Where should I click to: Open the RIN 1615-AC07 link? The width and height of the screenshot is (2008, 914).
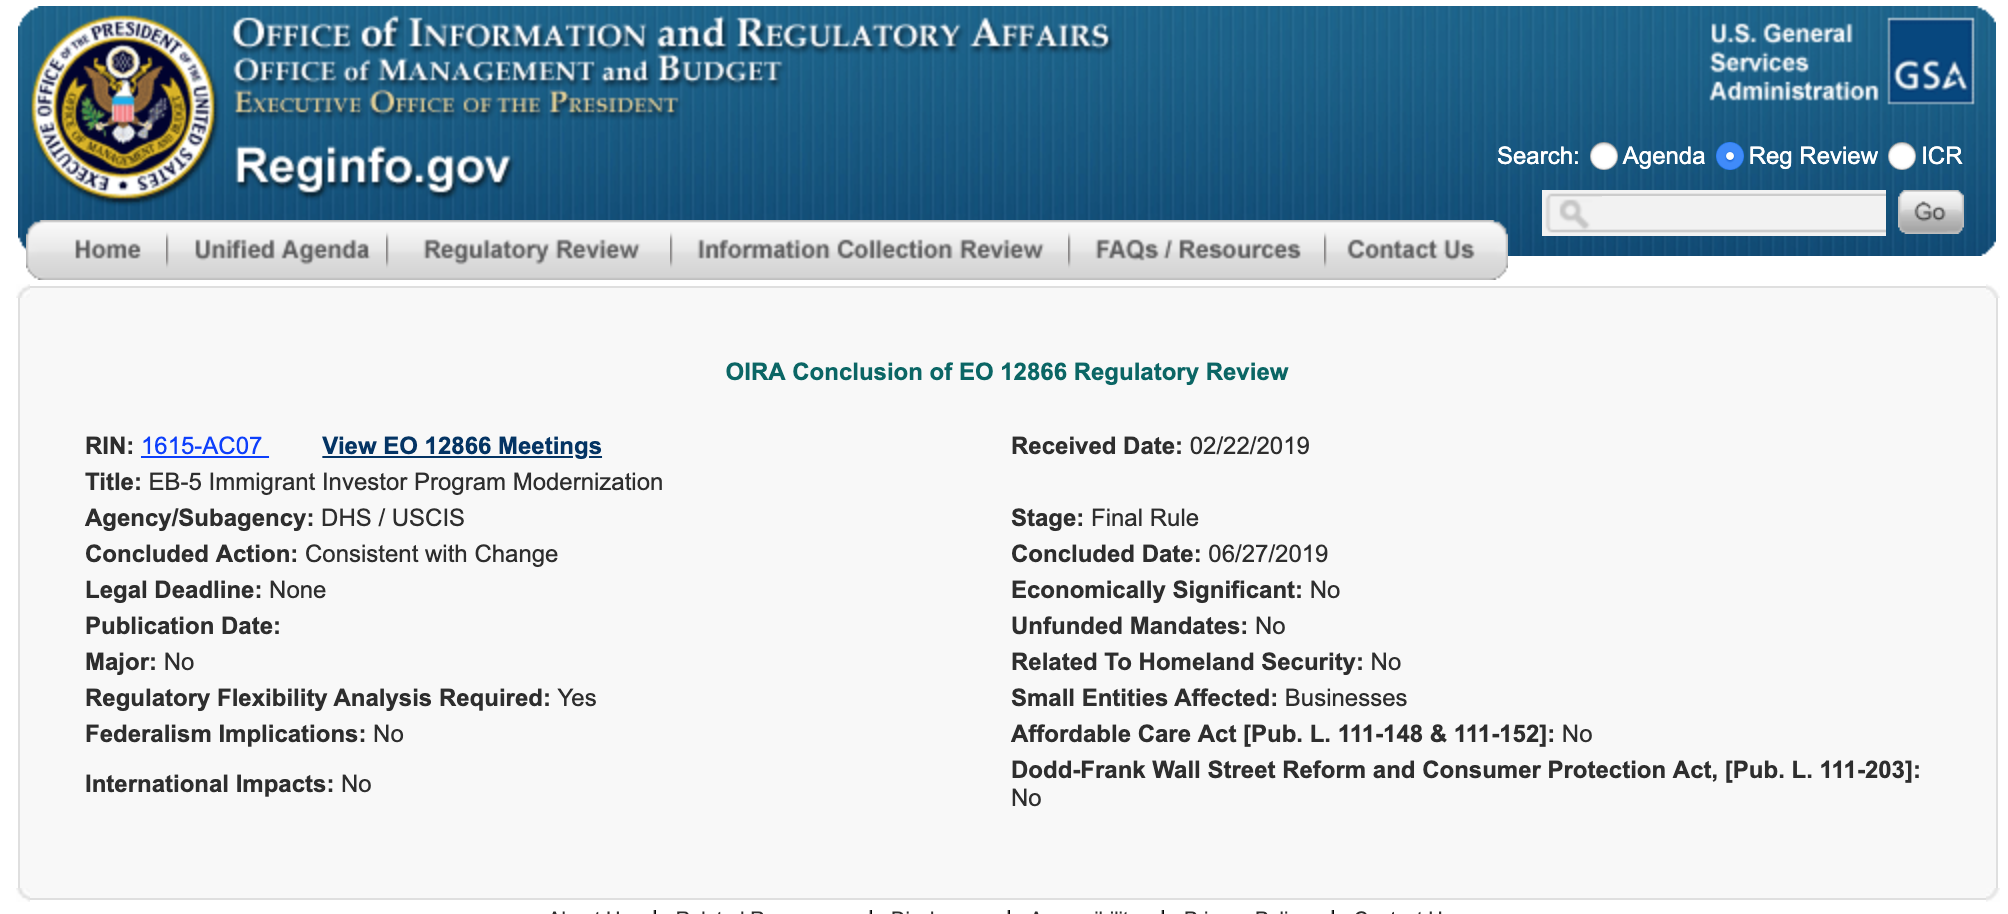point(202,446)
